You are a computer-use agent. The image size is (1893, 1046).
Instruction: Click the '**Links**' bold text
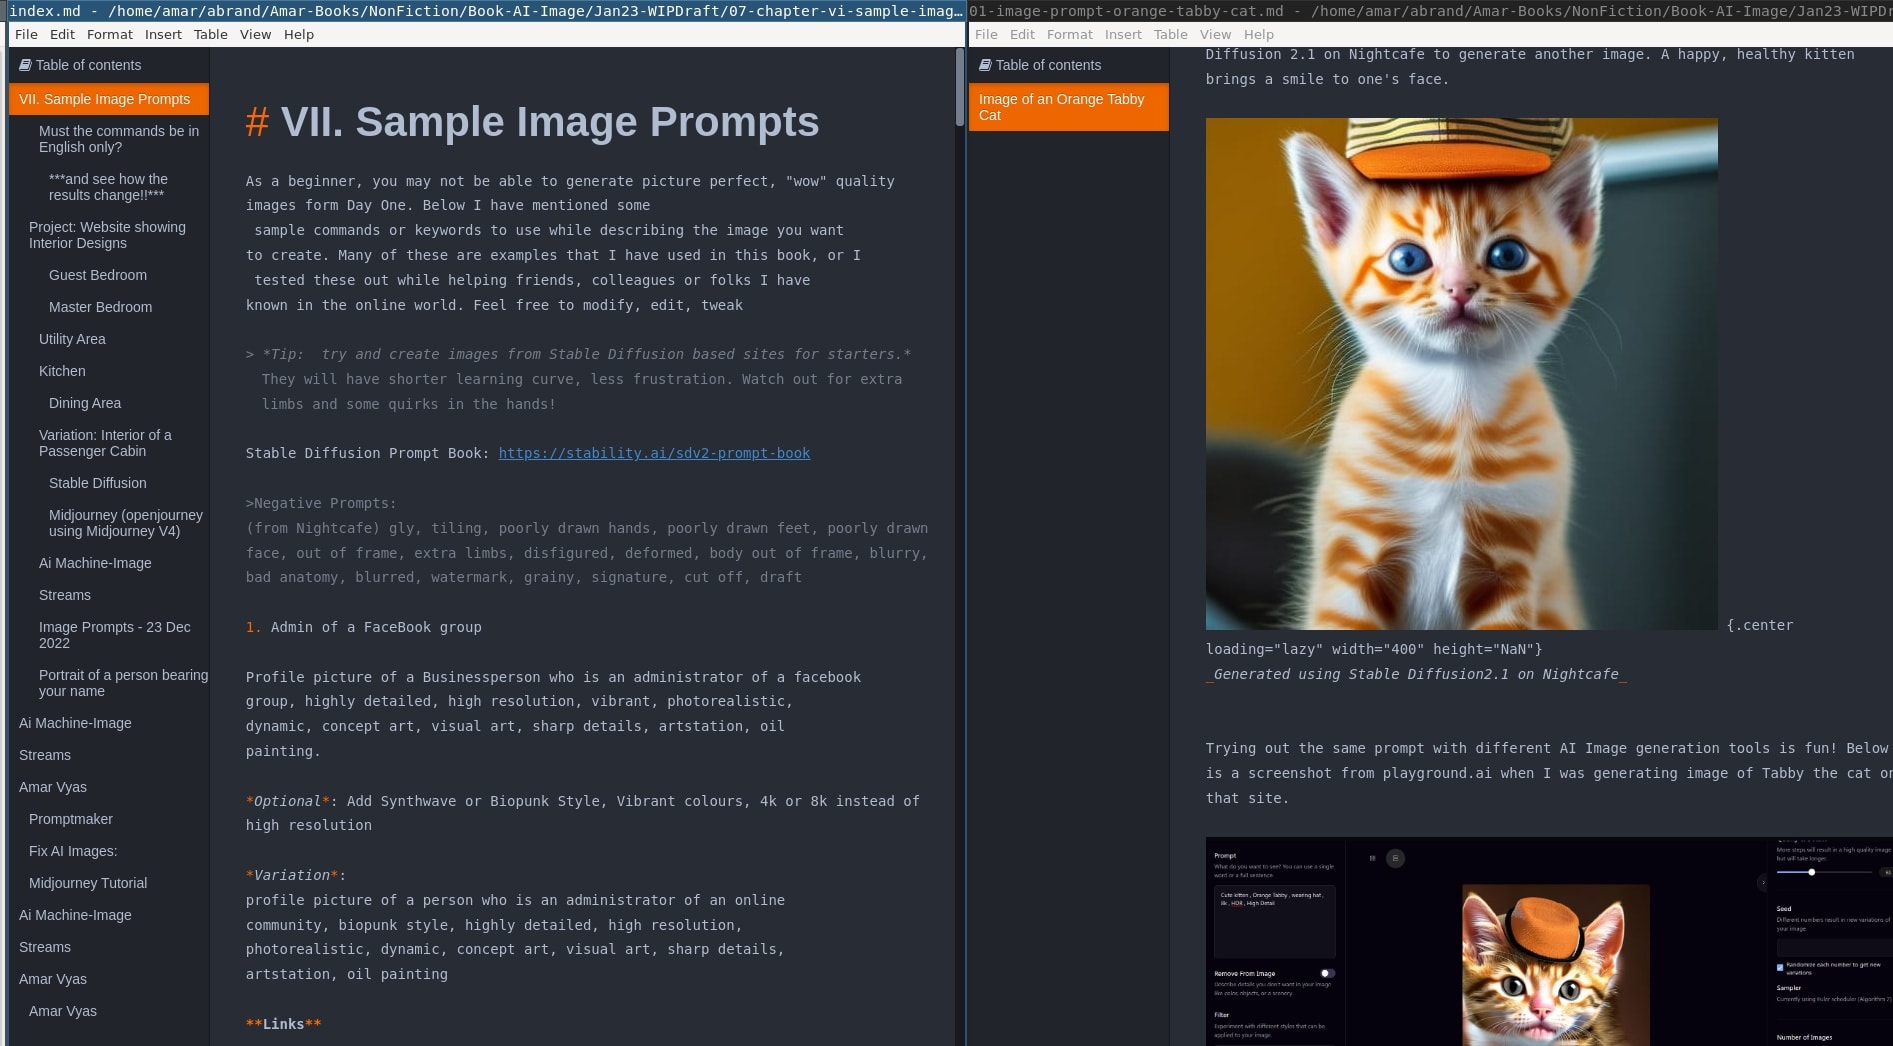(284, 1024)
